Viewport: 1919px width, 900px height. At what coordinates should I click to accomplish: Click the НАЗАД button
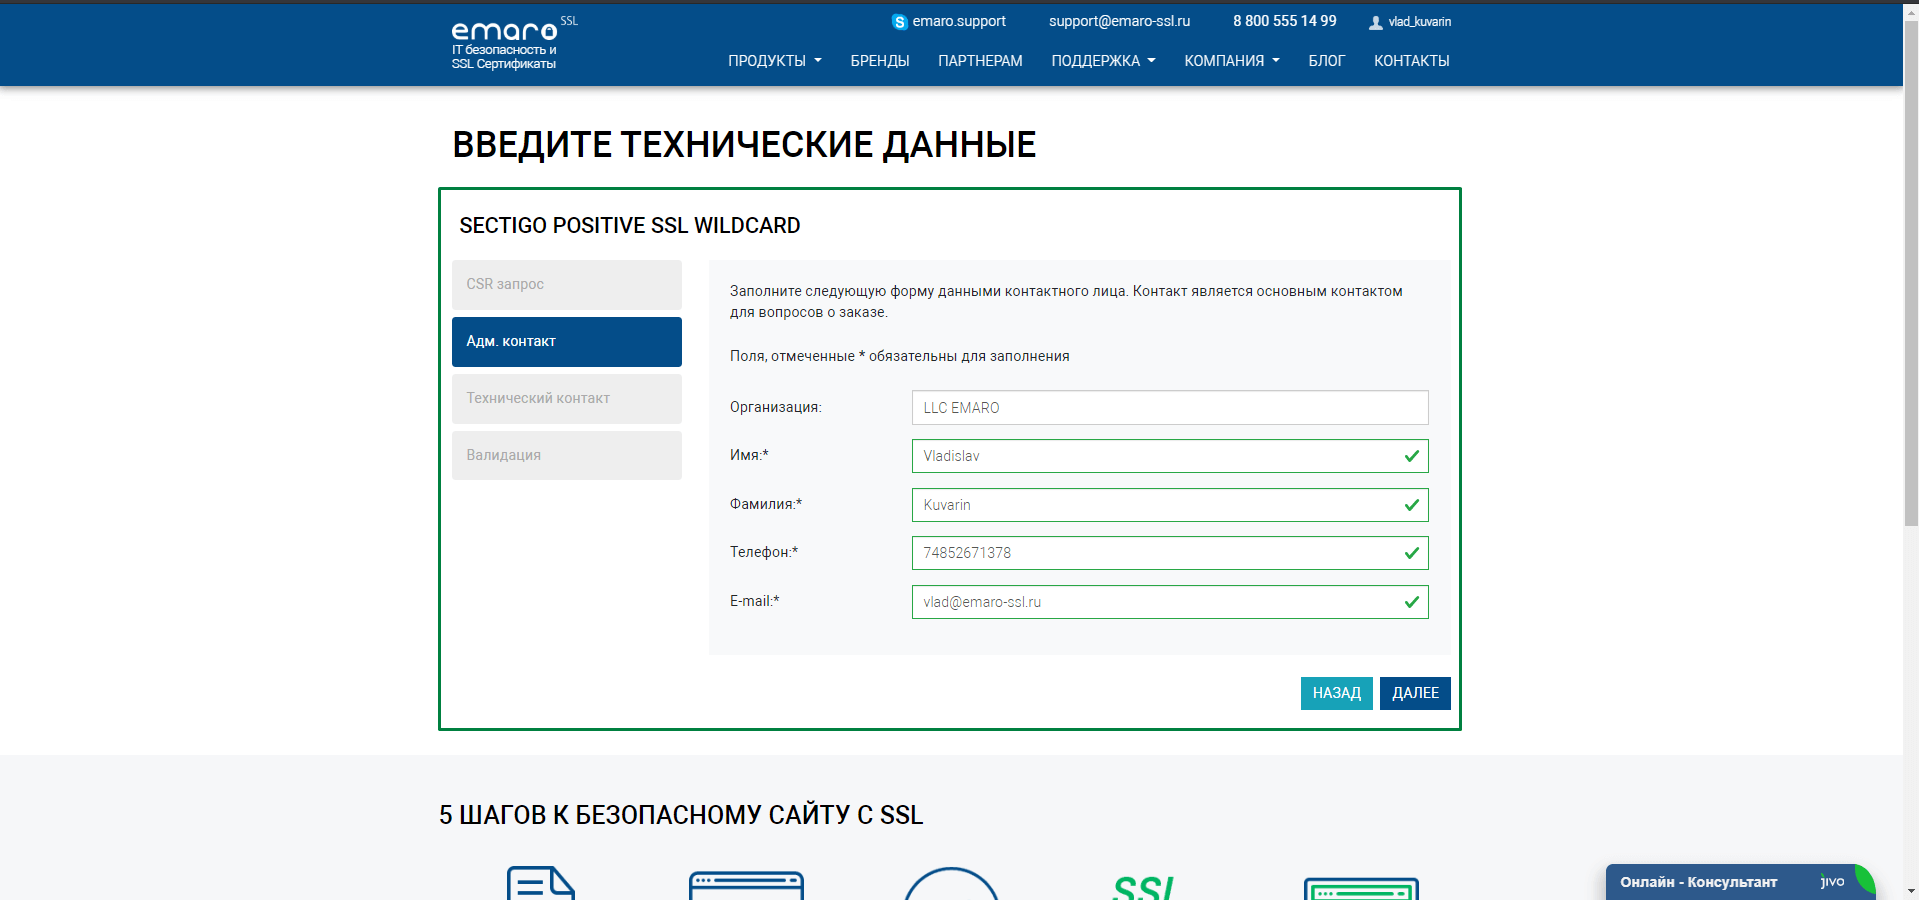[x=1336, y=693]
